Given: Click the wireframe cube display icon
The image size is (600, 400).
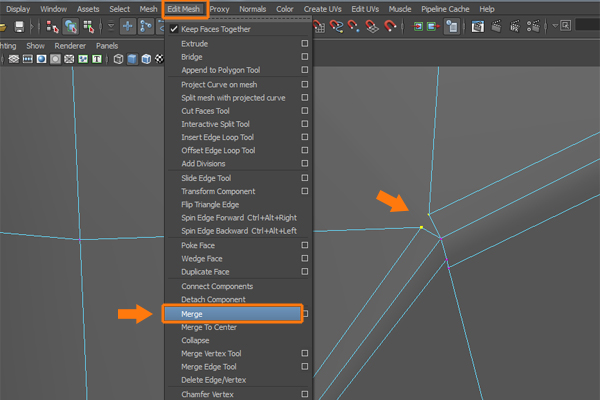Looking at the screenshot, I should (x=118, y=59).
